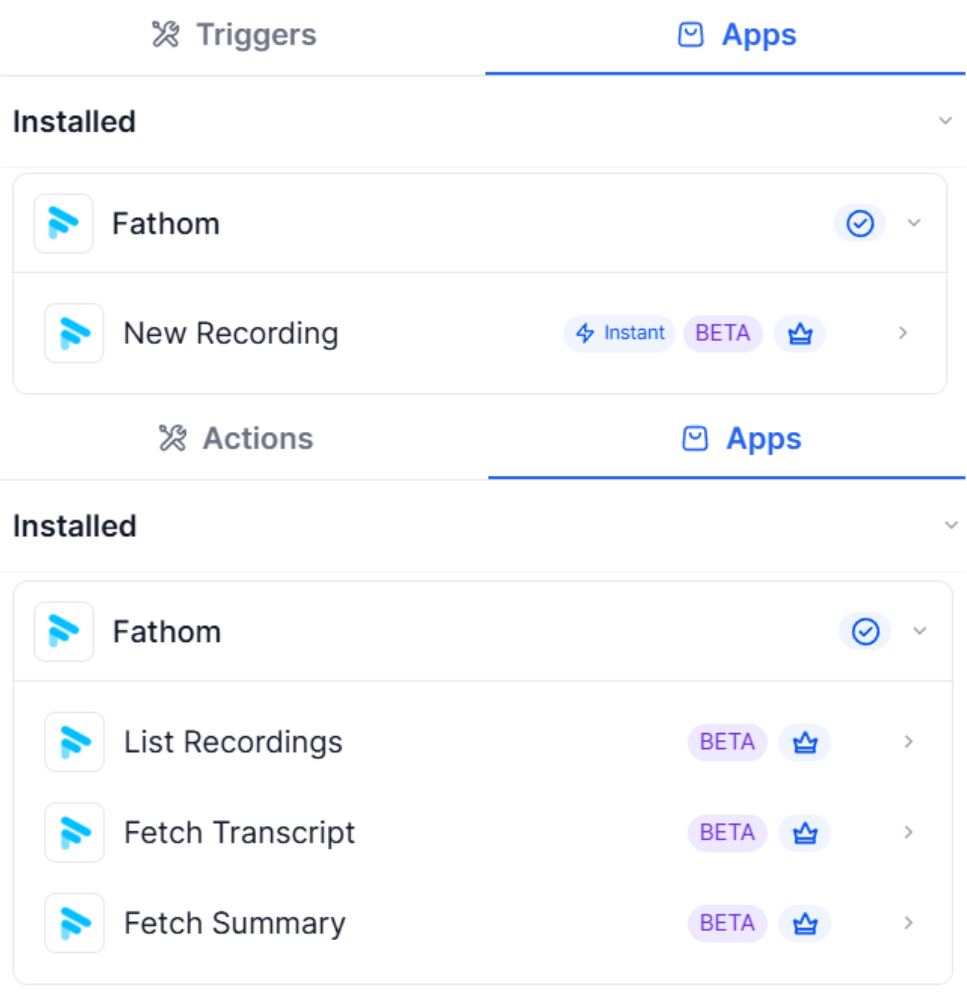Screen dimensions: 967x996
Task: Click the crown icon on Fetch Transcript row
Action: click(x=804, y=833)
